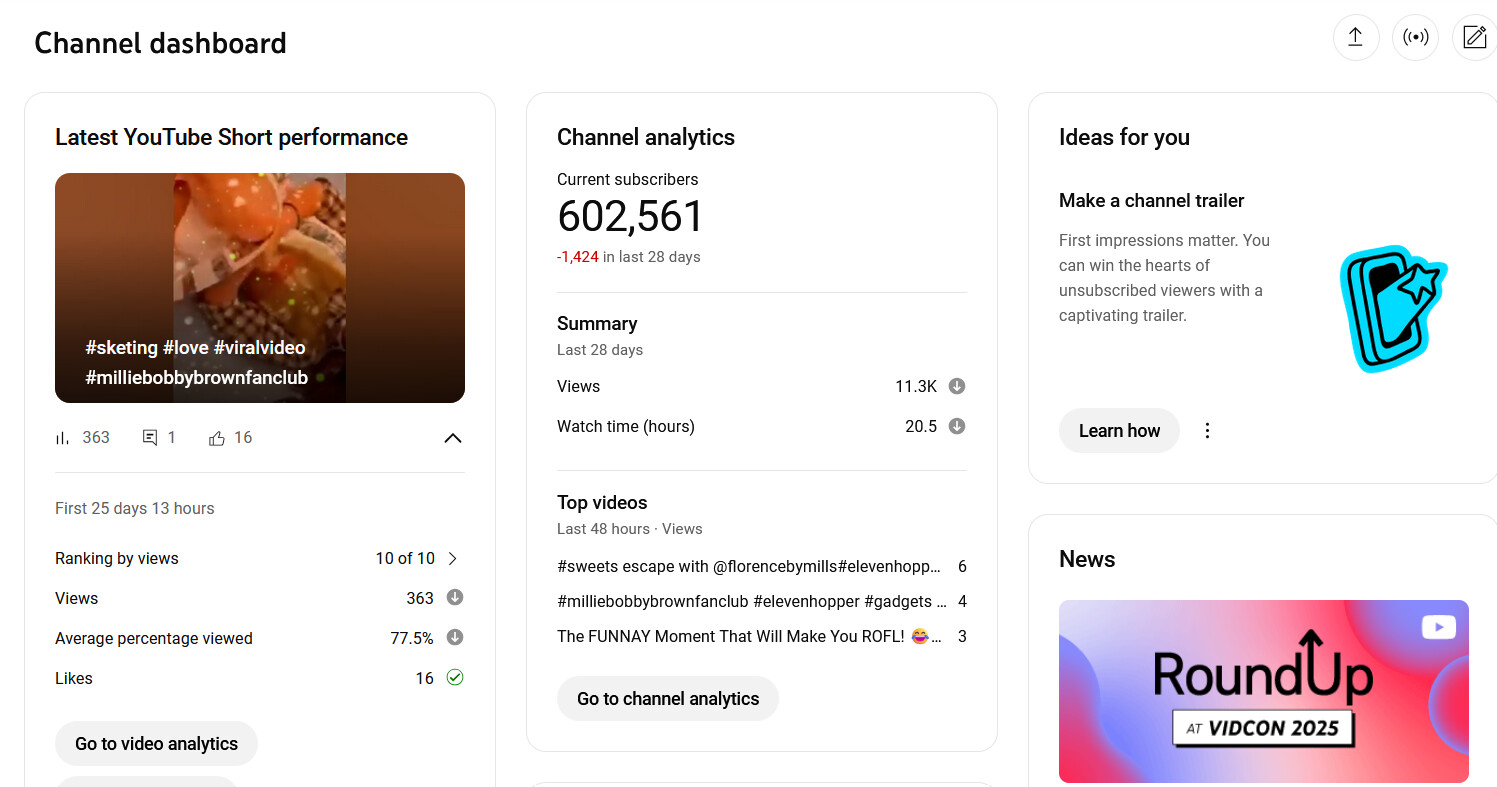Click the go live broadcast icon
This screenshot has height=787, width=1497.
1415,38
